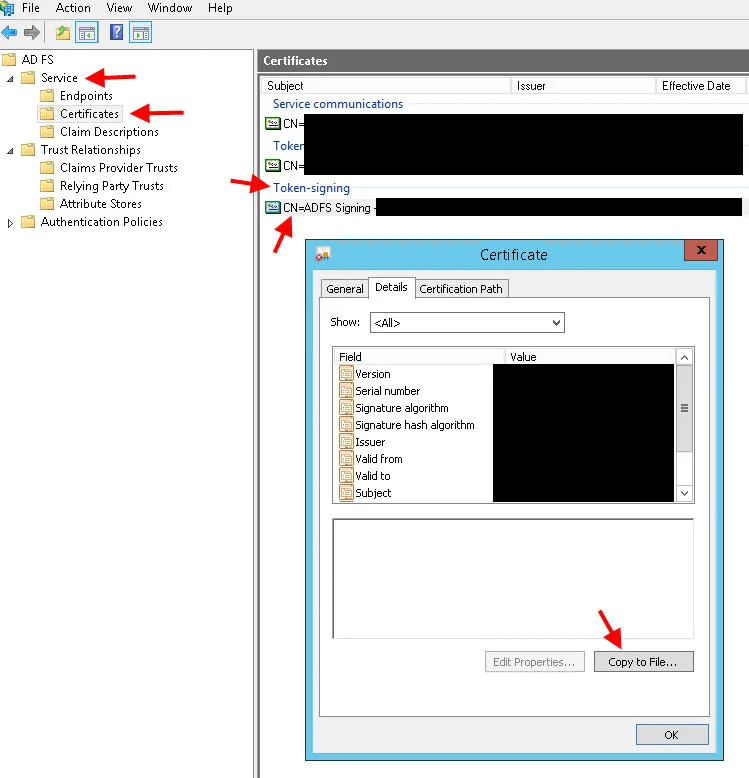
Task: Click the Issuer column header in Certificates
Action: (x=583, y=85)
